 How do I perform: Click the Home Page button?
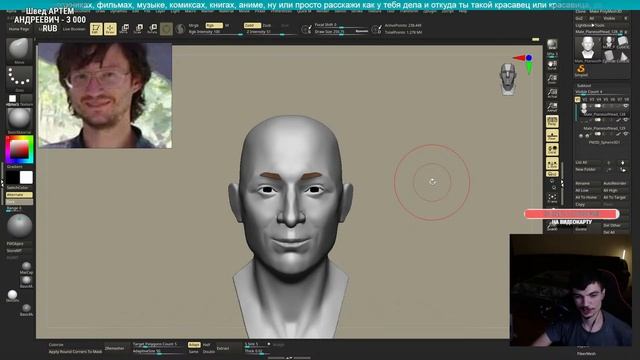click(19, 29)
